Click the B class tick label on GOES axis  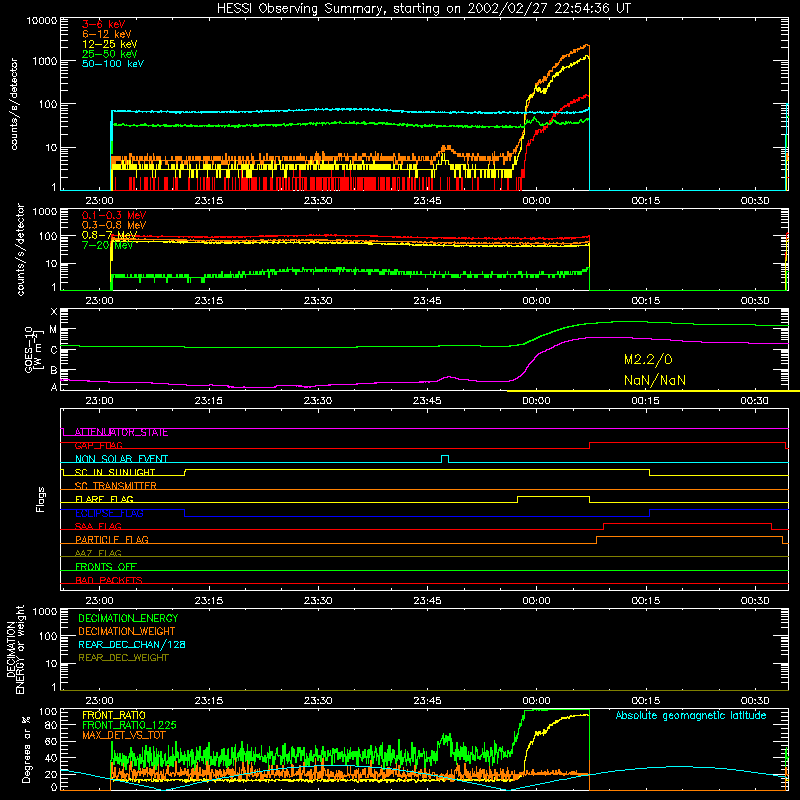click(54, 370)
